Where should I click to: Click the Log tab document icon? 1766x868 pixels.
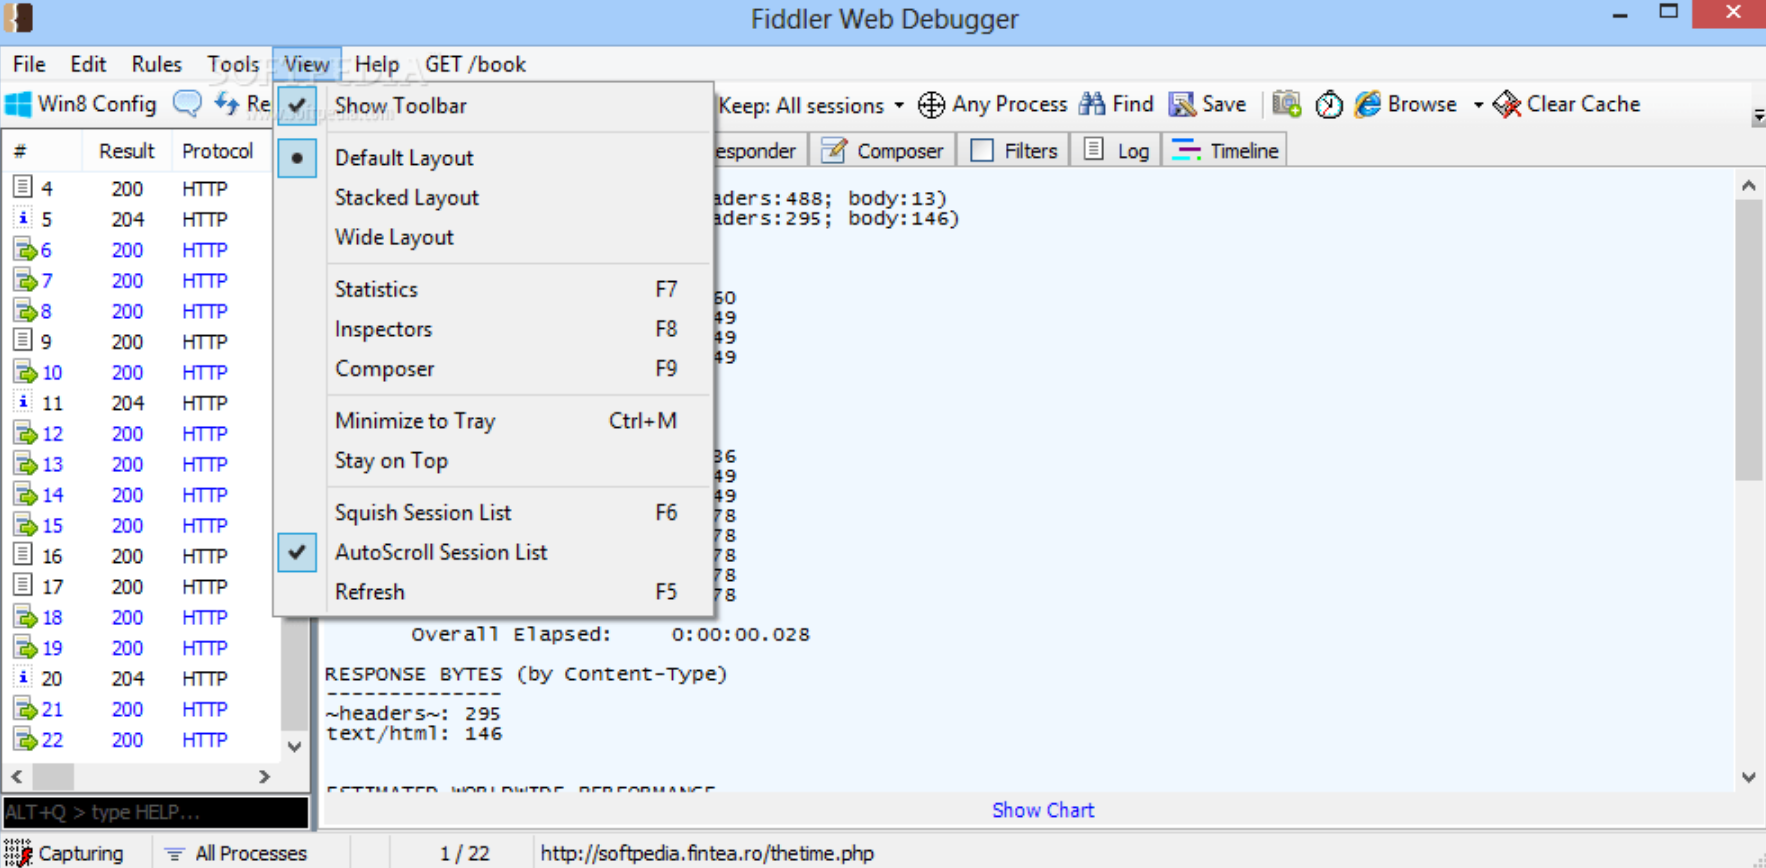(1094, 150)
